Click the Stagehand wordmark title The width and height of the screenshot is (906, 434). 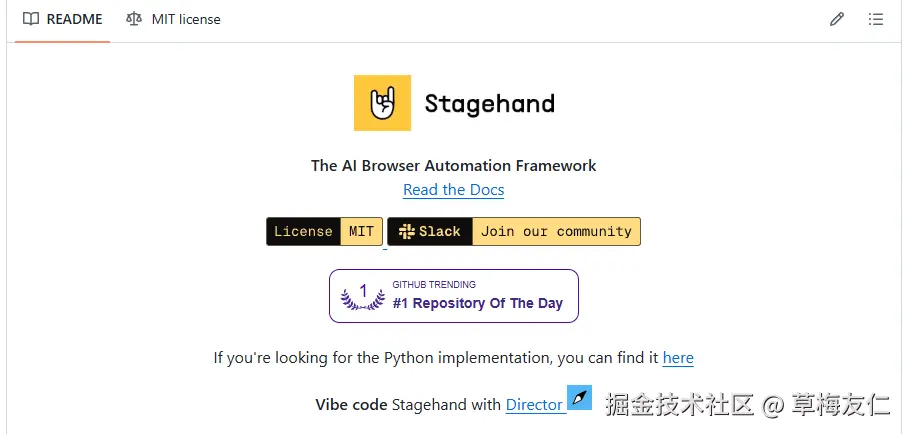(489, 103)
